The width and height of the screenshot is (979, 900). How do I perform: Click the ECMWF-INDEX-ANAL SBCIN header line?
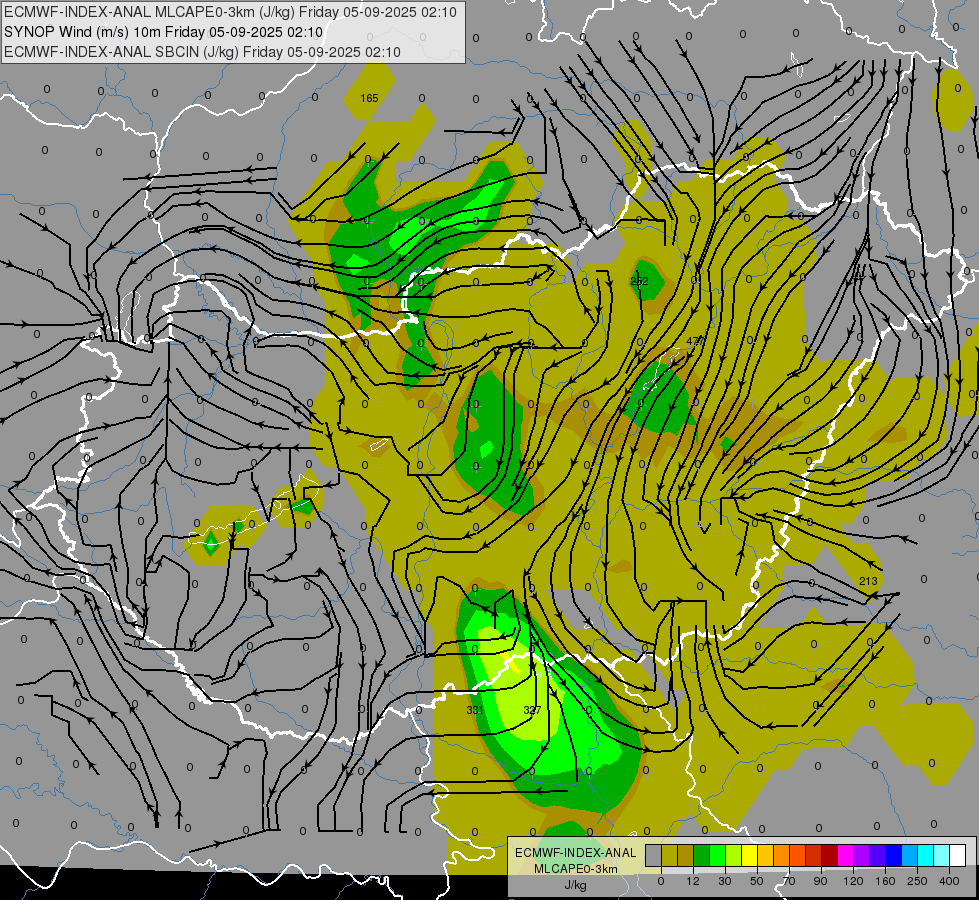click(x=202, y=52)
